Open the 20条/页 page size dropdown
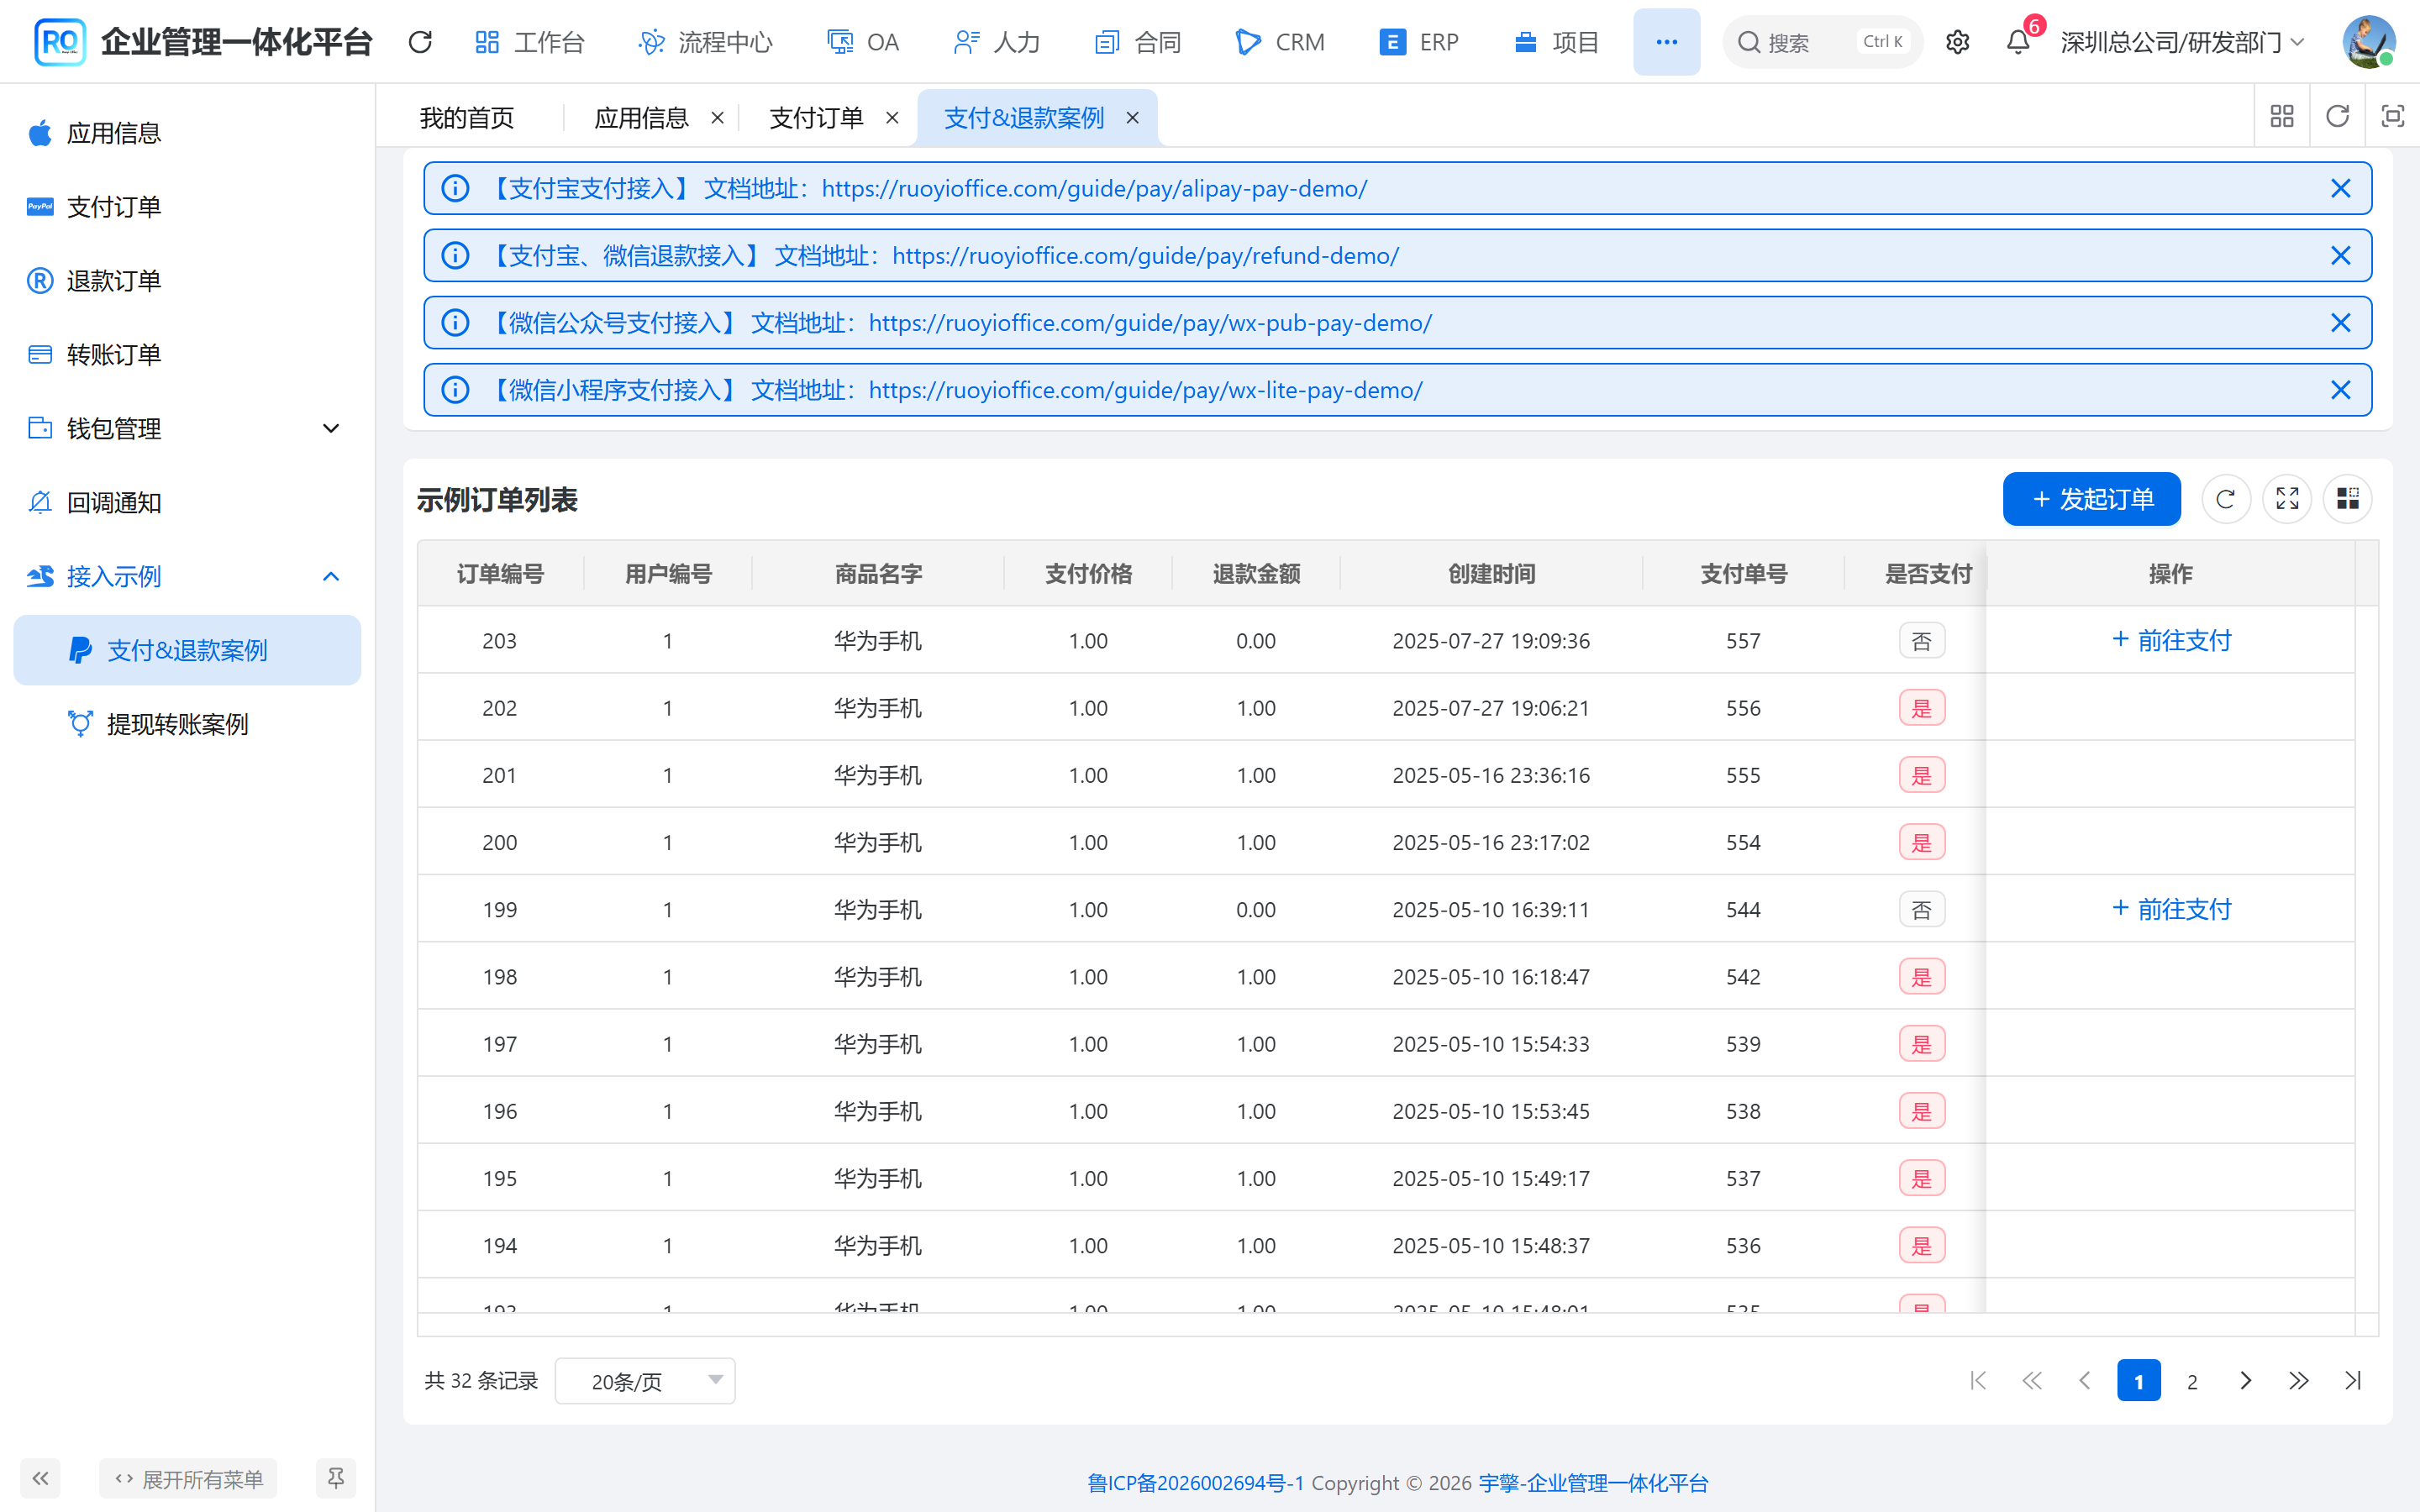Screen dimensions: 2420x1512 (645, 1381)
